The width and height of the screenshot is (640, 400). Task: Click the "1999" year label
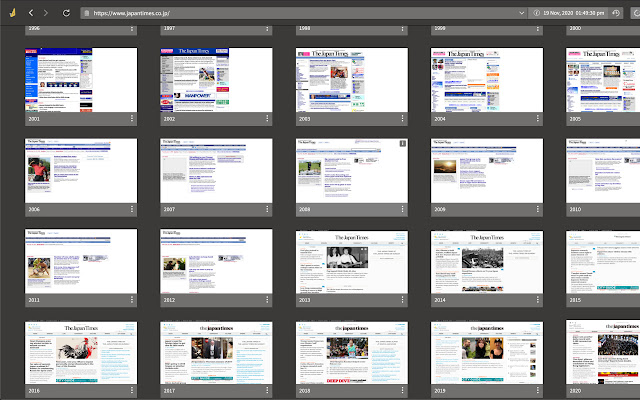440,28
